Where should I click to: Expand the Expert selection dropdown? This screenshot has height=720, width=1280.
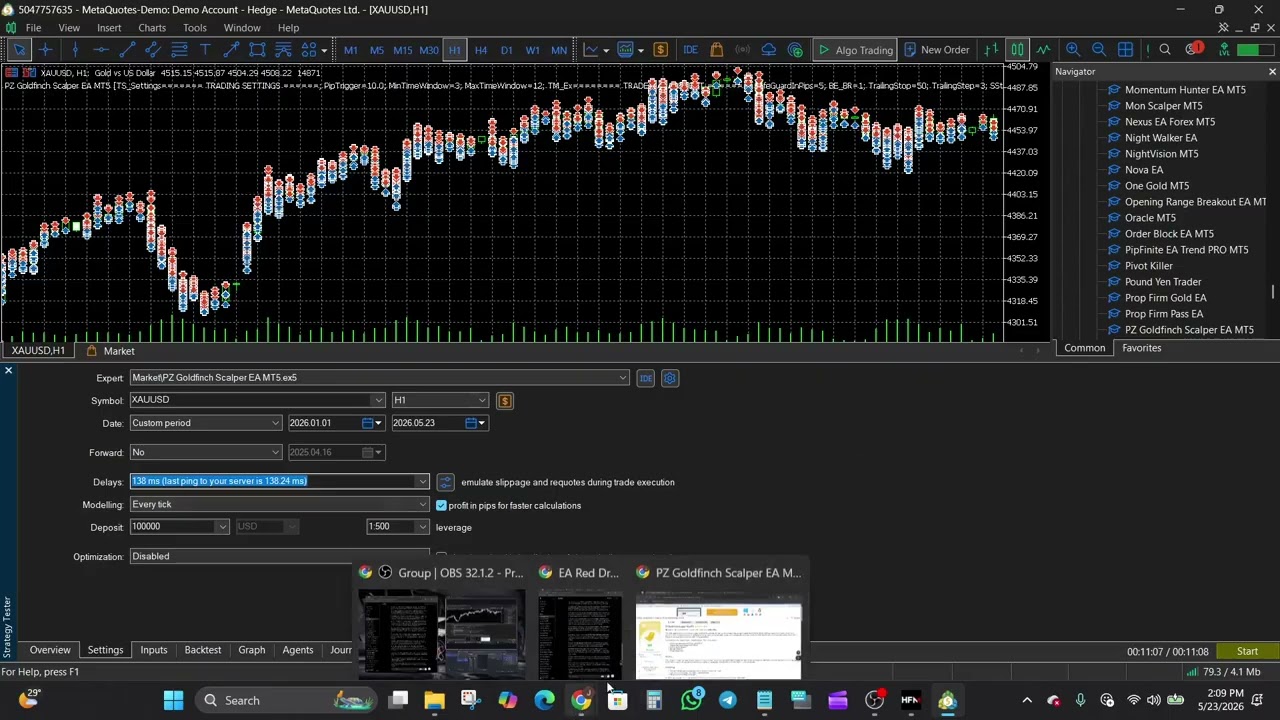click(622, 378)
